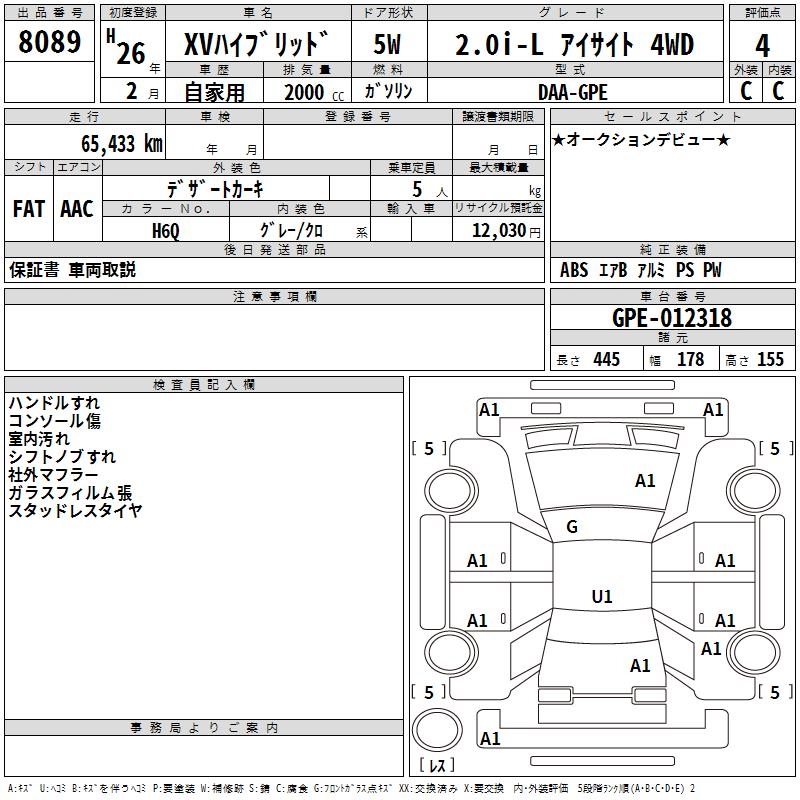Click the オークションデビュー sales point text
The image size is (800, 800).
pyautogui.click(x=641, y=139)
